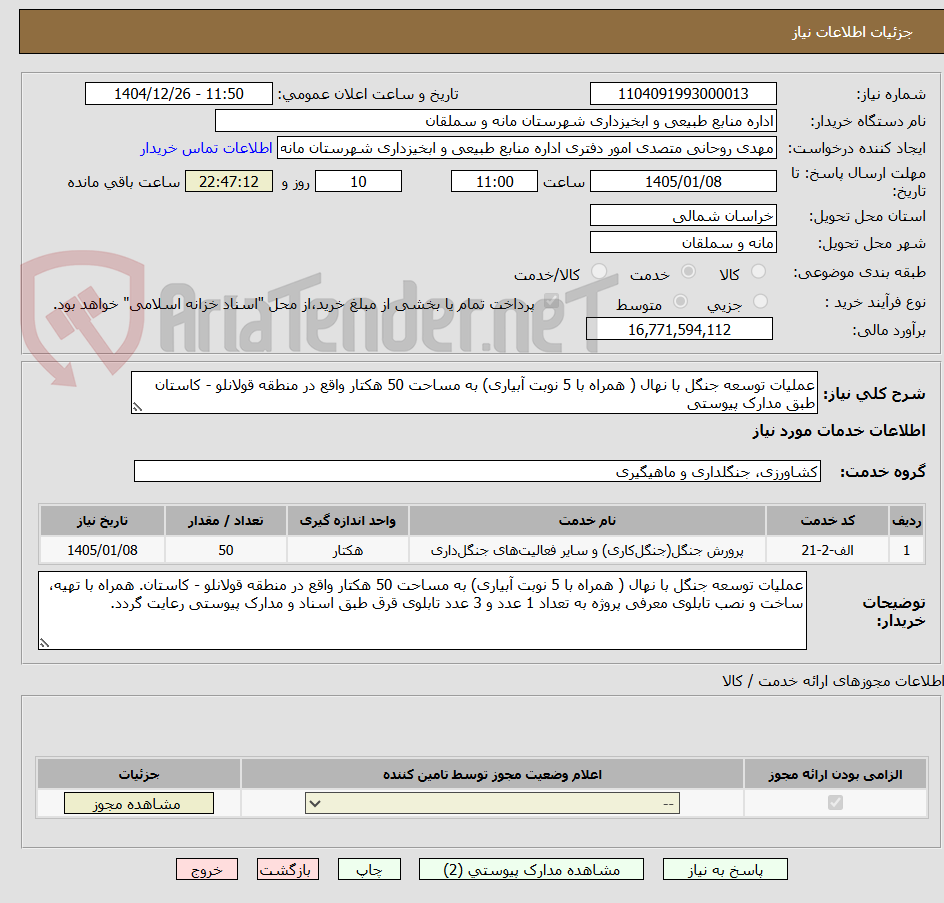Click the واحد اندازه گیری column header
Viewport: 944px width, 903px height.
348,521
